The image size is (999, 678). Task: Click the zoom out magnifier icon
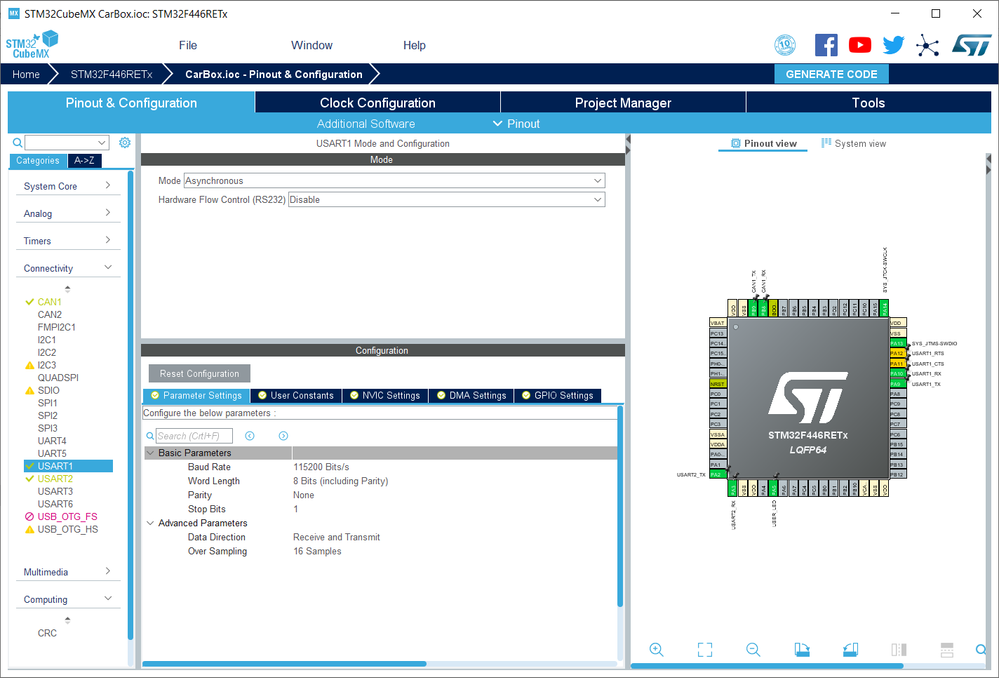click(753, 650)
